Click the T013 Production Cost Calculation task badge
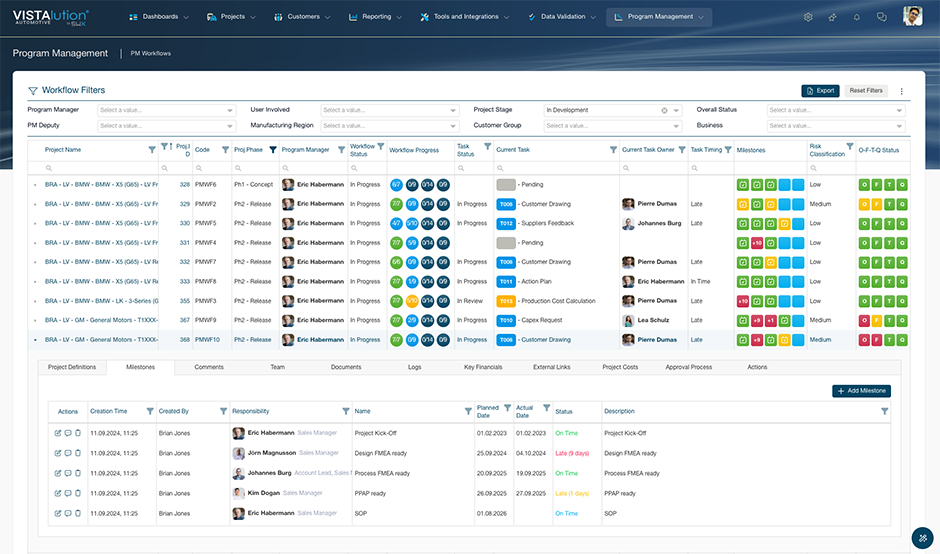The height and width of the screenshot is (554, 940). [x=506, y=301]
